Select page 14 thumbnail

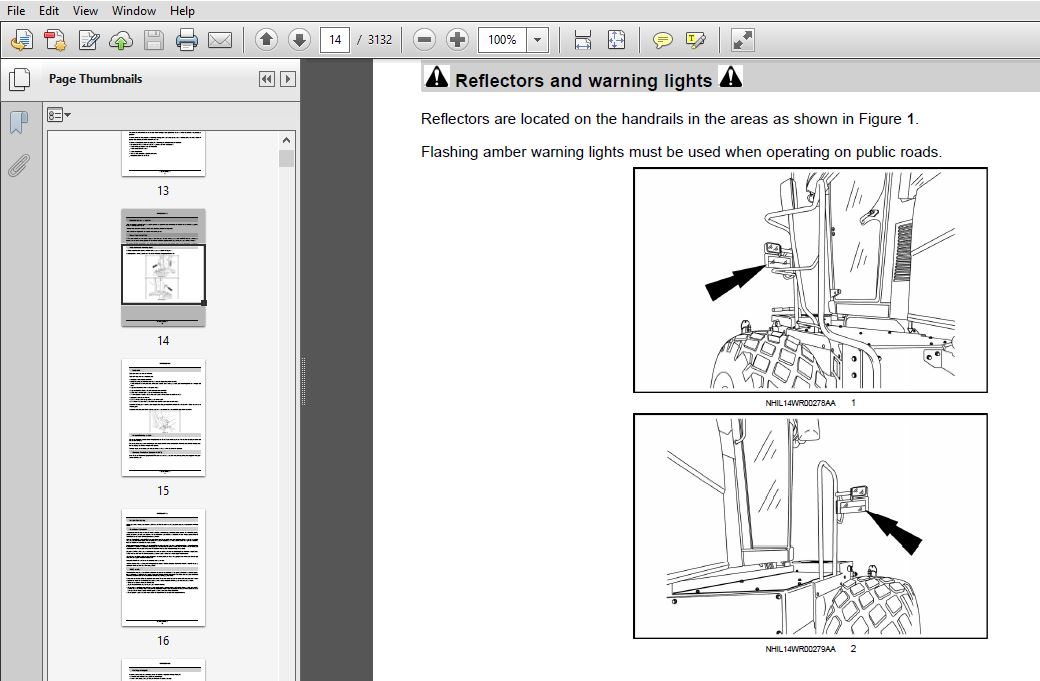[x=163, y=268]
